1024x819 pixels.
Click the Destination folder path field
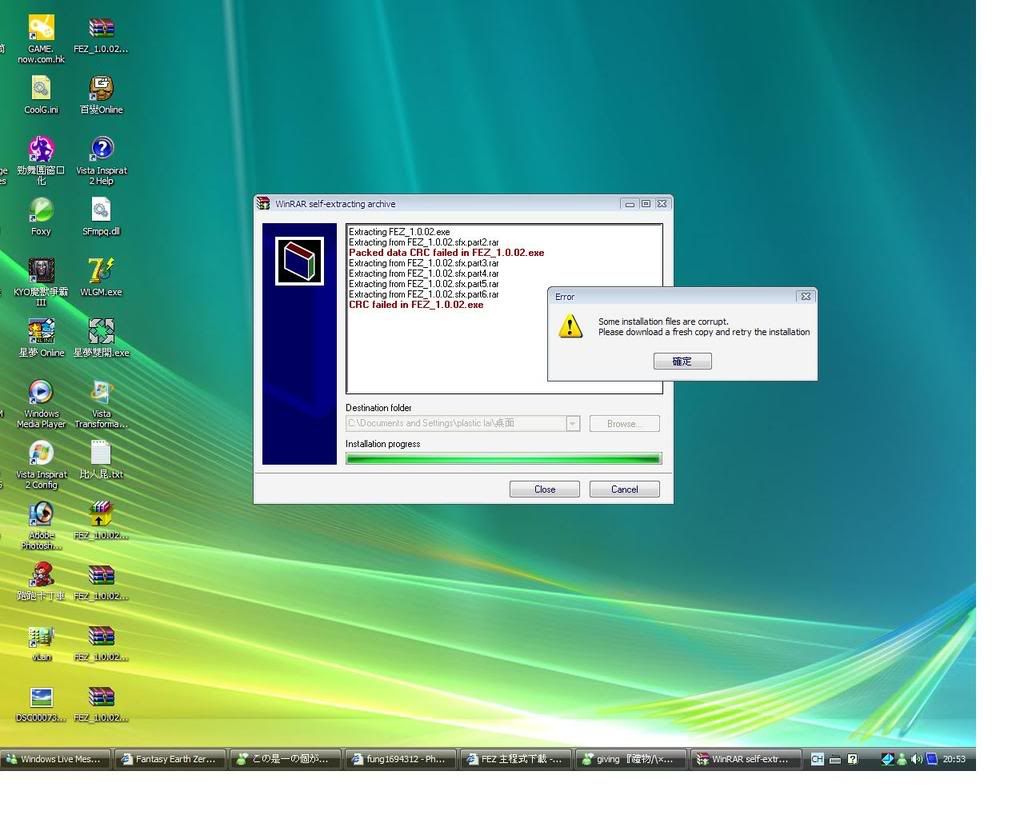[x=456, y=424]
